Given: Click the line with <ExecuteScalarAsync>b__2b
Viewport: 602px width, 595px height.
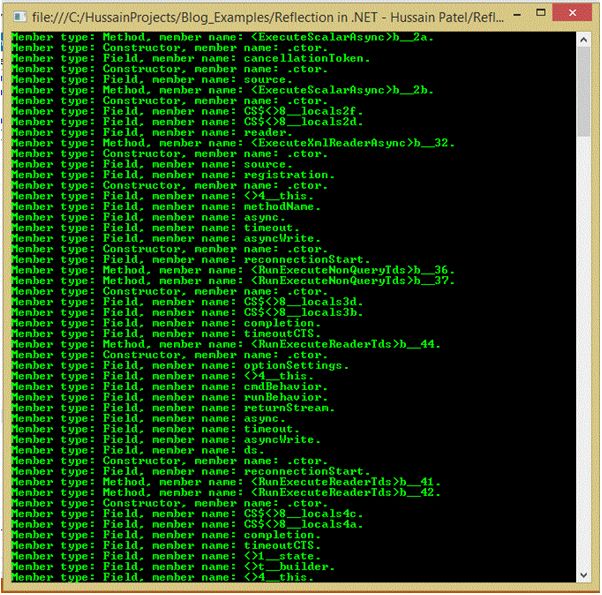Looking at the screenshot, I should [222, 90].
